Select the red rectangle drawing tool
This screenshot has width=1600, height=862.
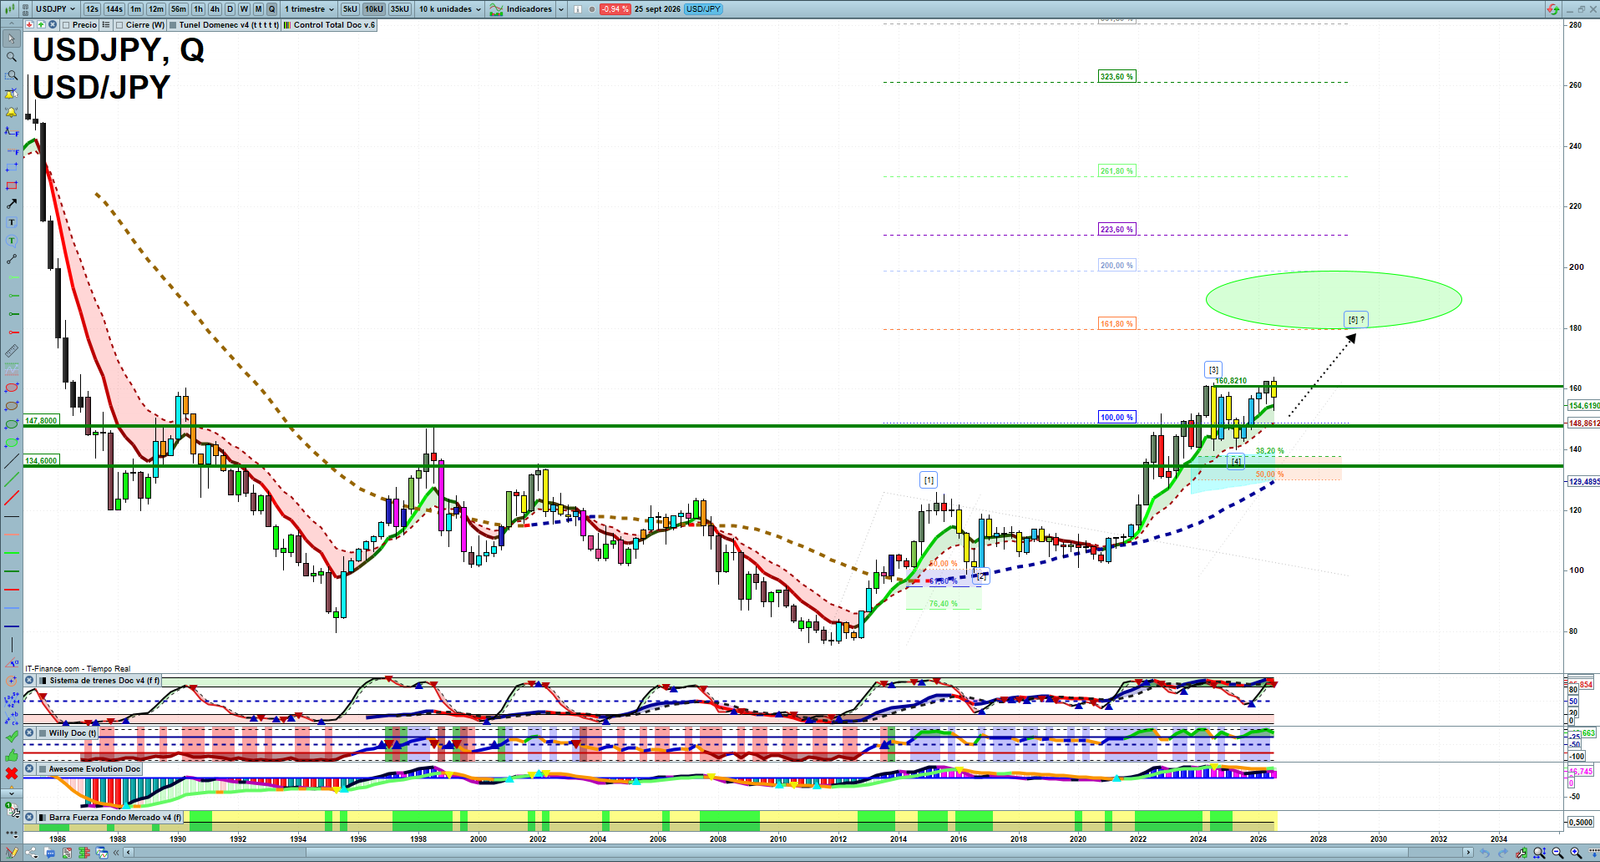coord(12,186)
